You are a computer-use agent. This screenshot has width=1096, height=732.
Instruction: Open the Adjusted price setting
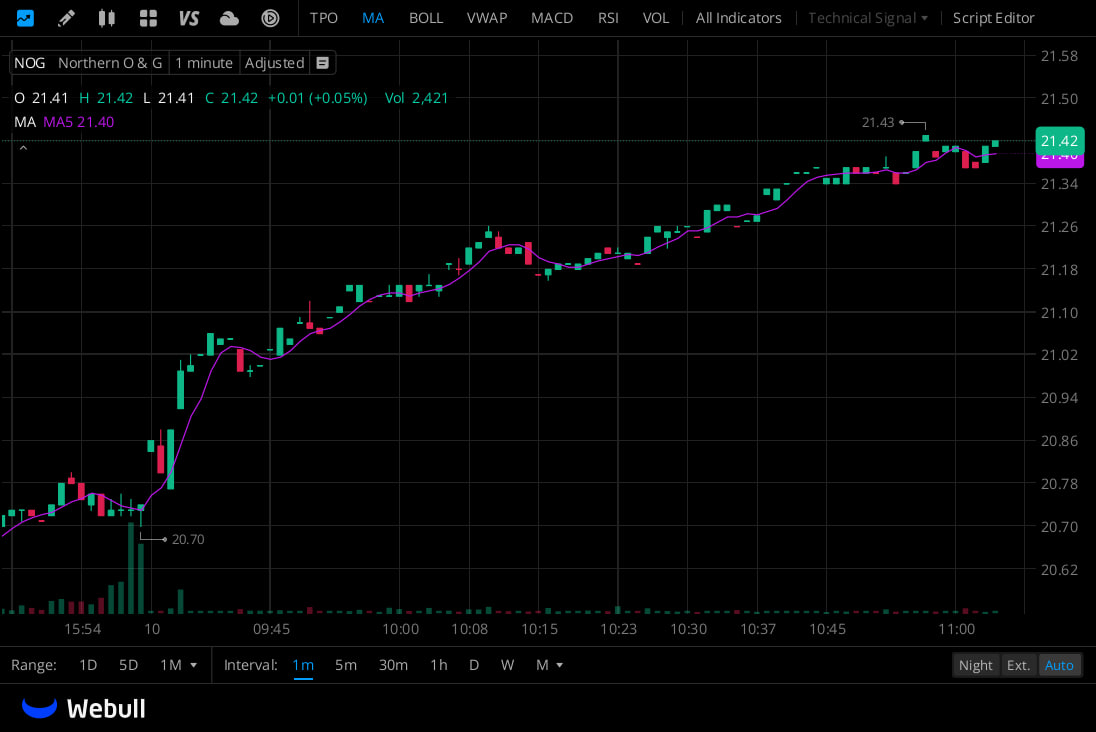274,63
